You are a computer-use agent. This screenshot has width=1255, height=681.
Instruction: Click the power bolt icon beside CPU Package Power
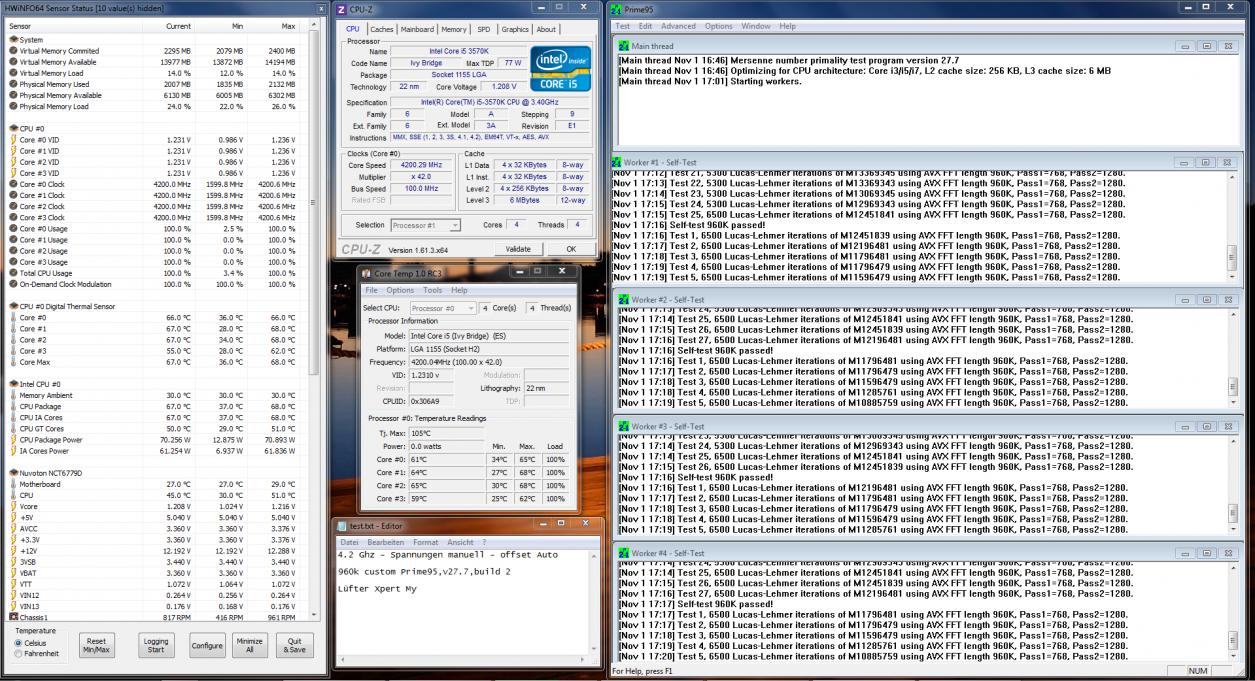point(14,440)
